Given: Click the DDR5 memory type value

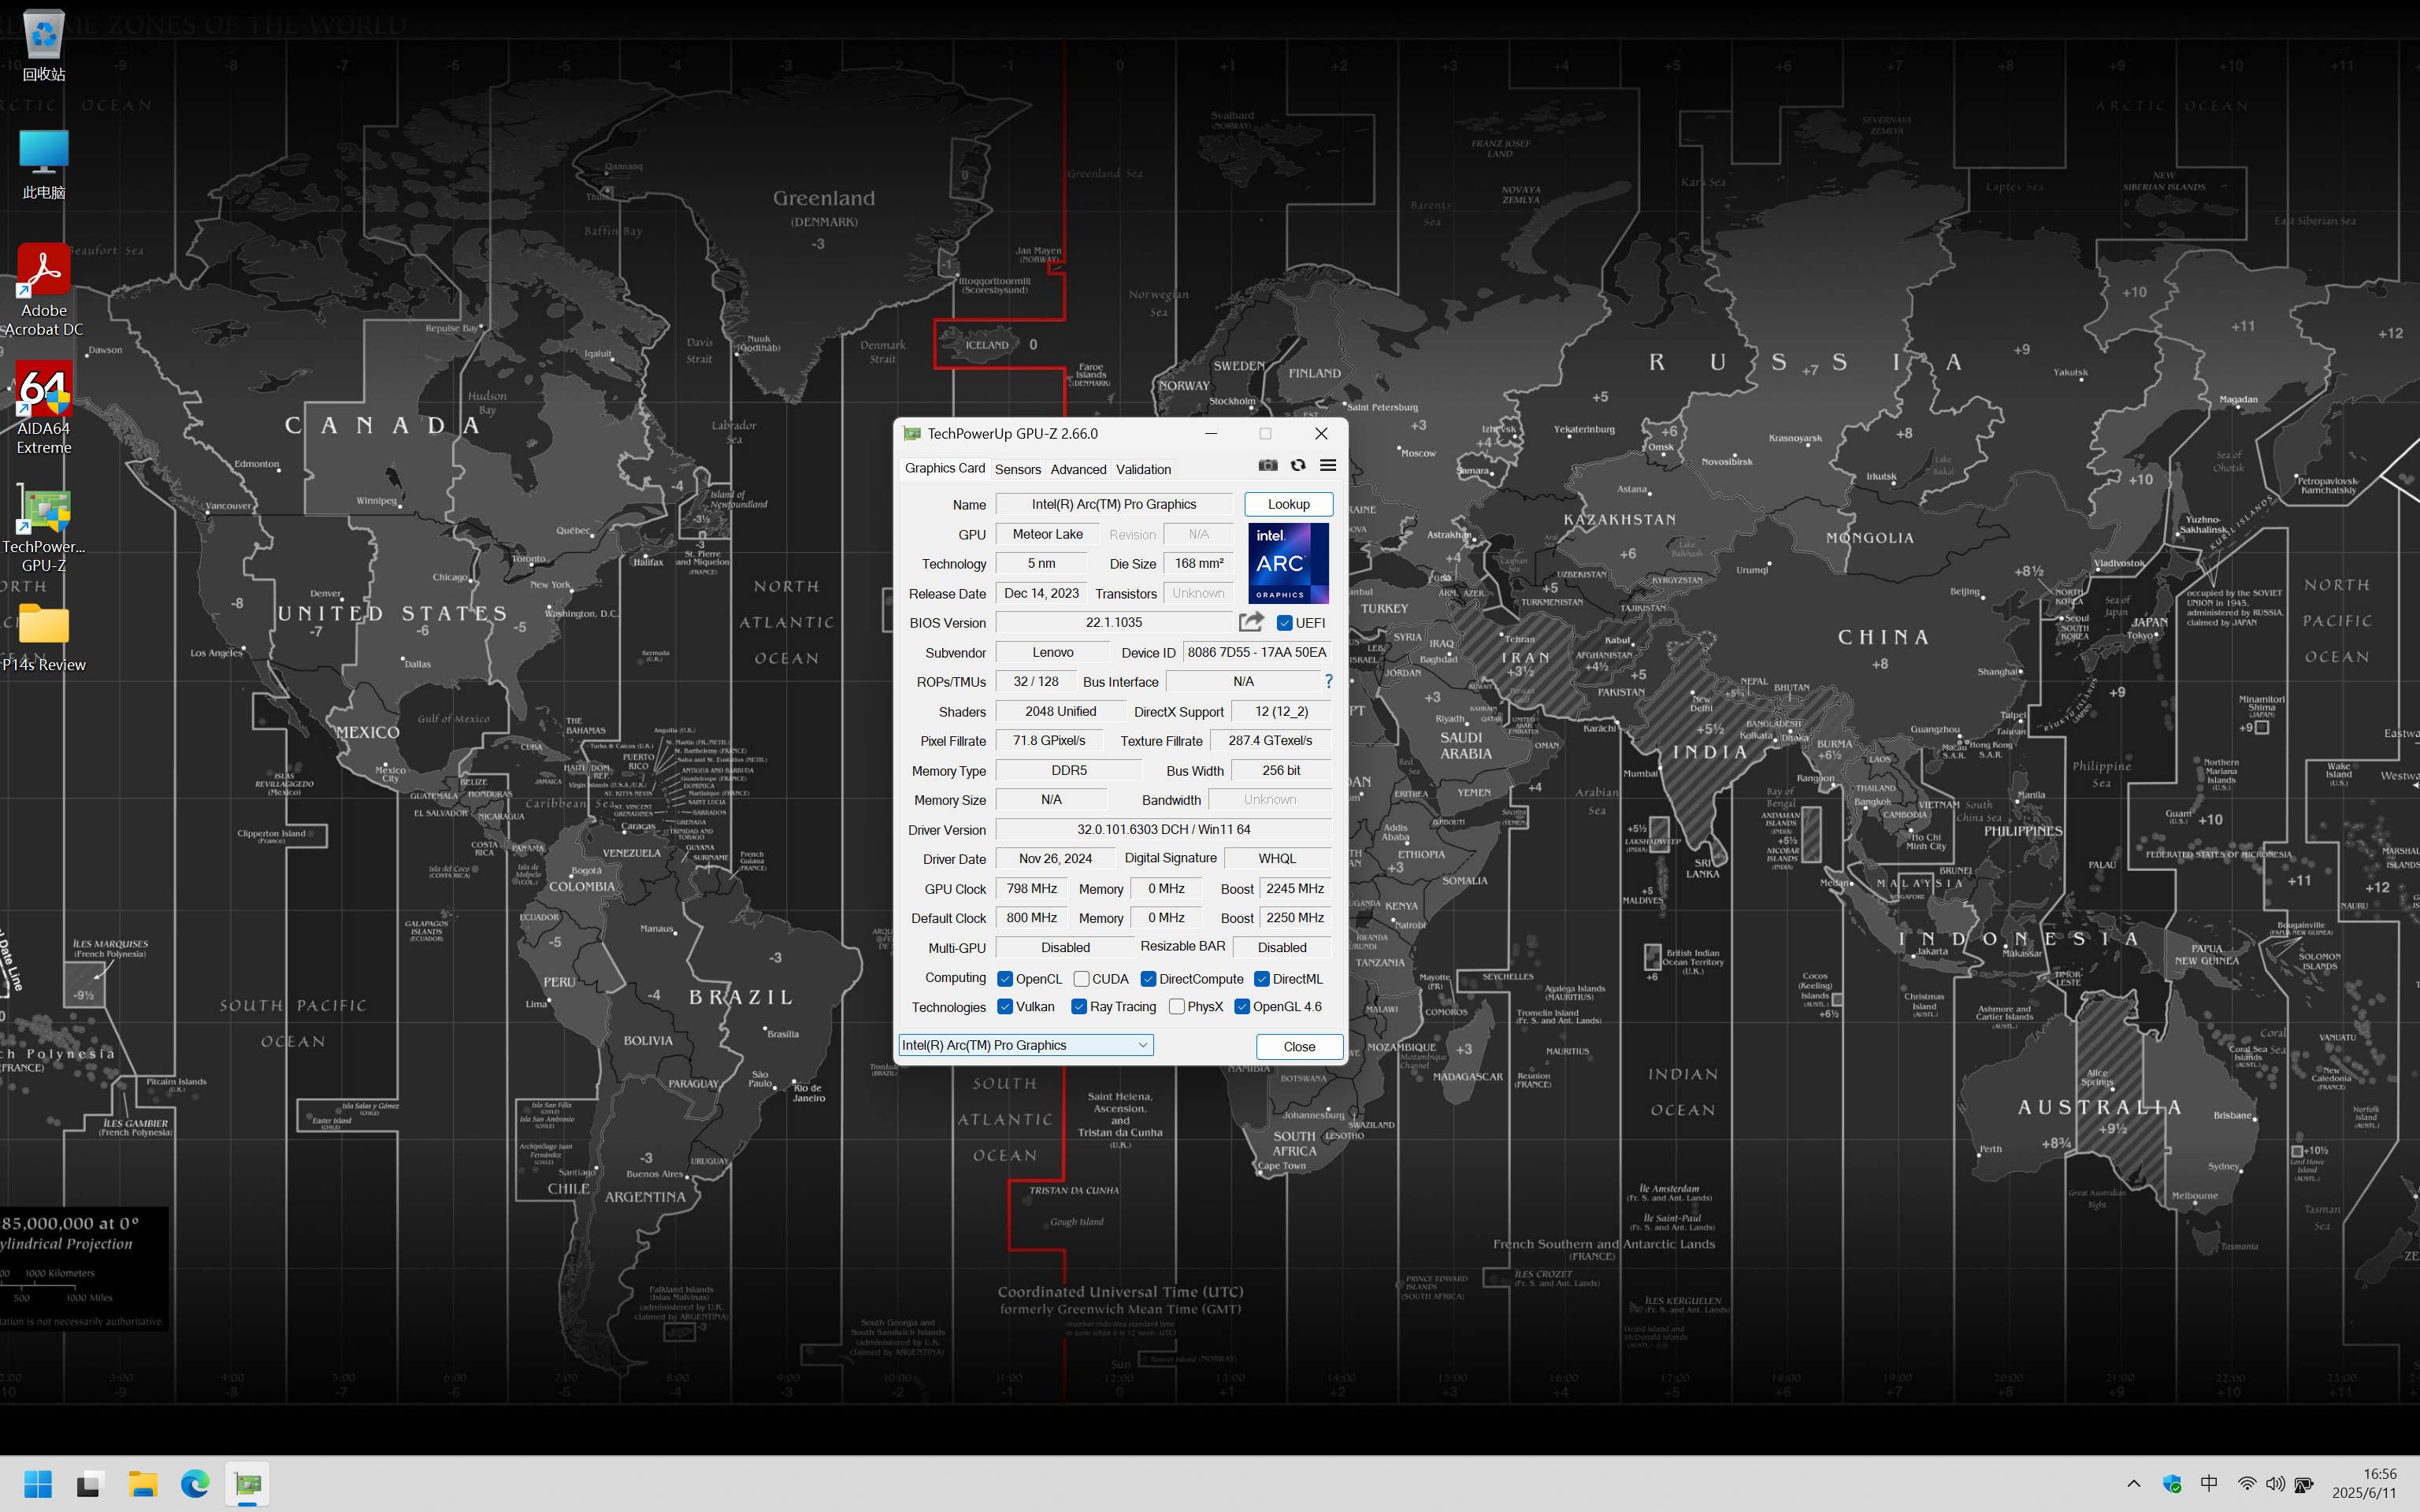Looking at the screenshot, I should pos(1068,770).
